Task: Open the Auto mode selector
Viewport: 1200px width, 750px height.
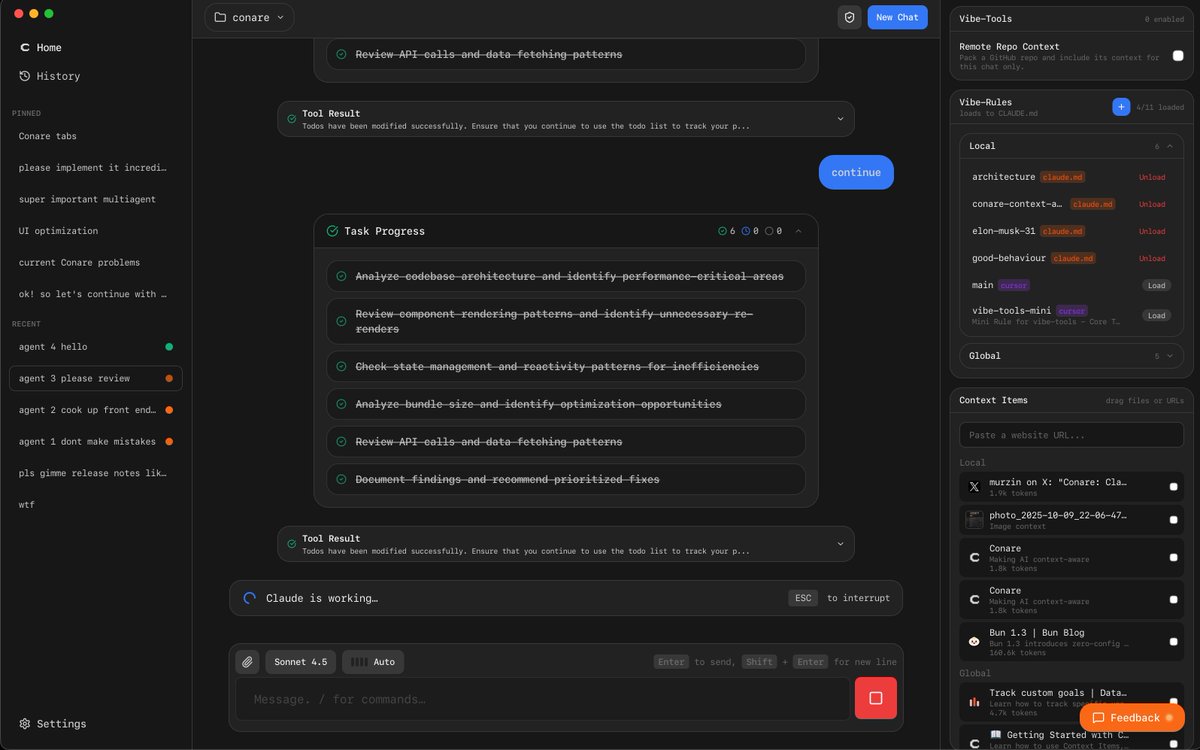Action: (373, 662)
